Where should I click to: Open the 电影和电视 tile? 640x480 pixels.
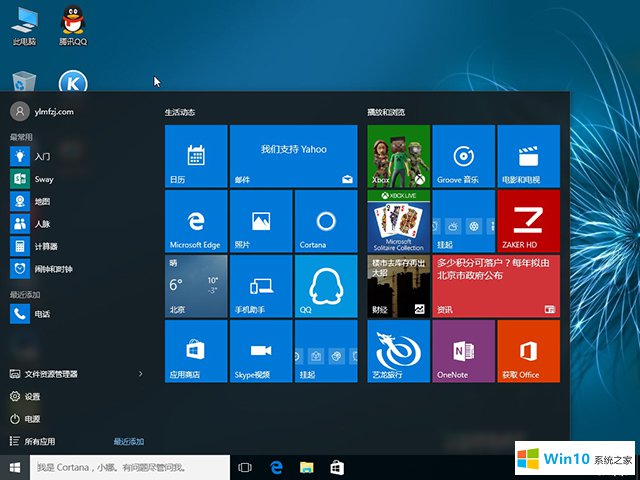pyautogui.click(x=527, y=156)
